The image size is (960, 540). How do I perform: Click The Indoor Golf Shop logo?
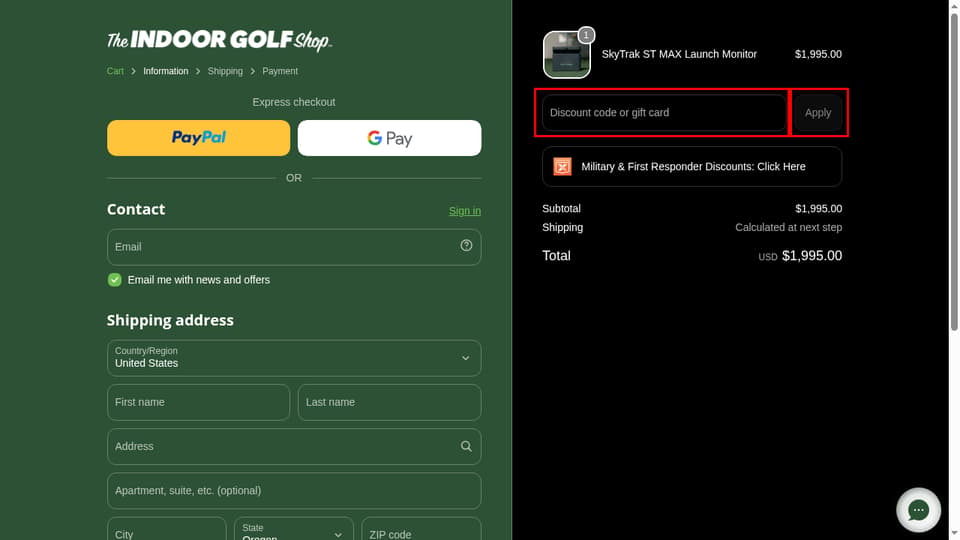[219, 40]
